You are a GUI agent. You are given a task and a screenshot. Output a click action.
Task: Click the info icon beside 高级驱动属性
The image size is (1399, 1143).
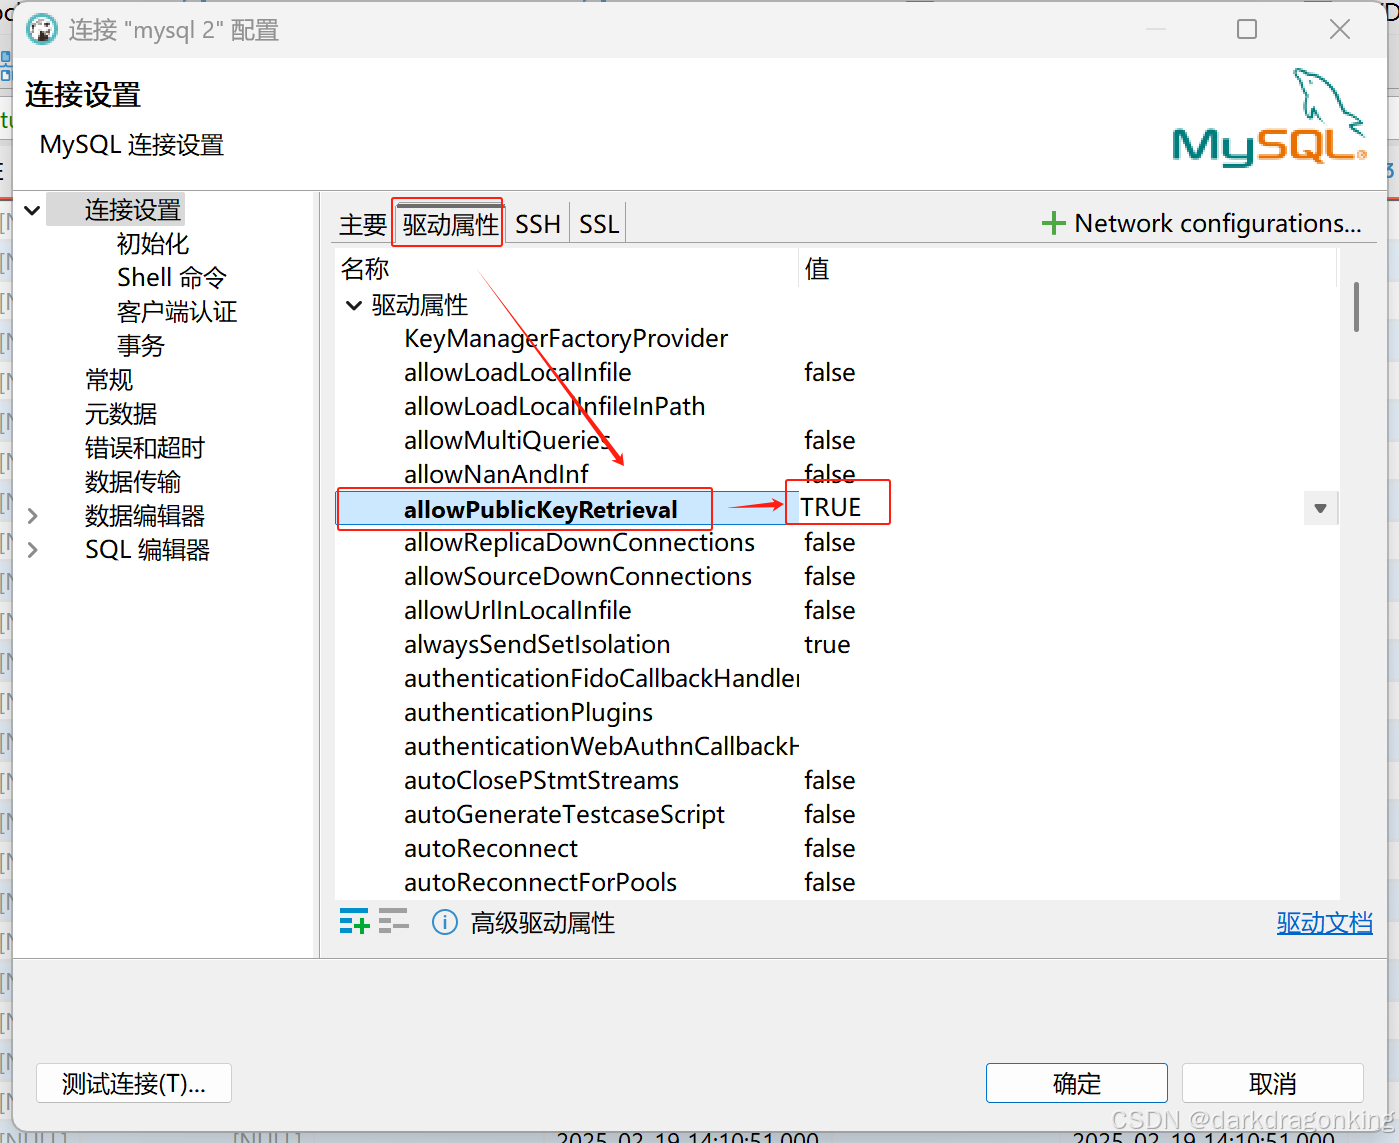point(444,923)
